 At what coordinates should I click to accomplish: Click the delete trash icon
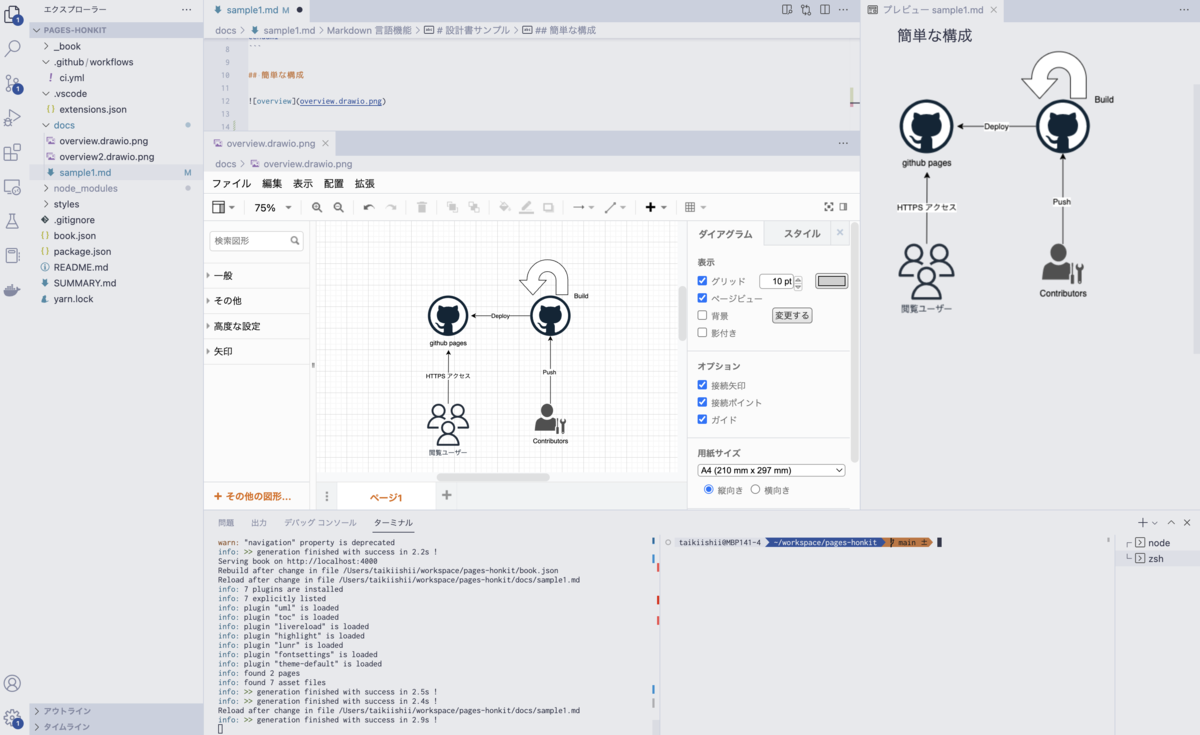(x=422, y=207)
